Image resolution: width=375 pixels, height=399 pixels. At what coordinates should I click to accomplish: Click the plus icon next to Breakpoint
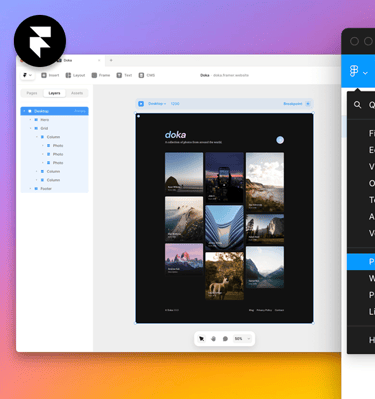coord(308,104)
